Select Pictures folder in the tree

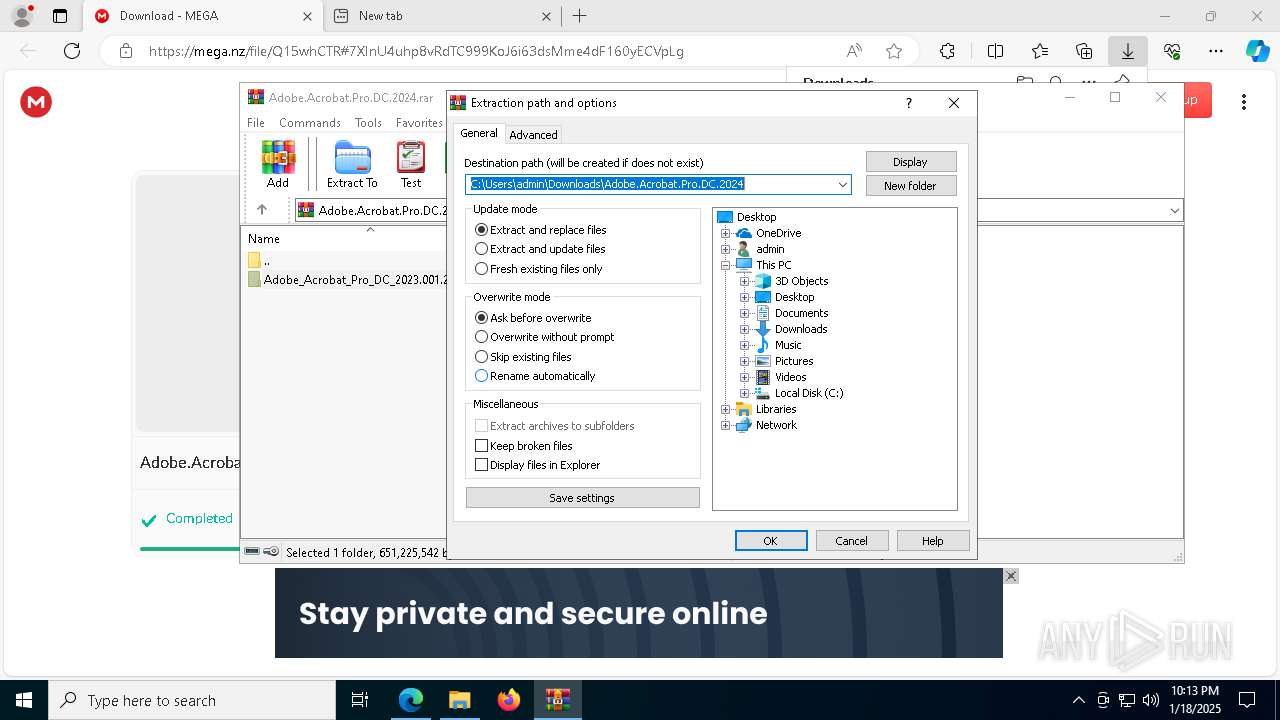(794, 361)
